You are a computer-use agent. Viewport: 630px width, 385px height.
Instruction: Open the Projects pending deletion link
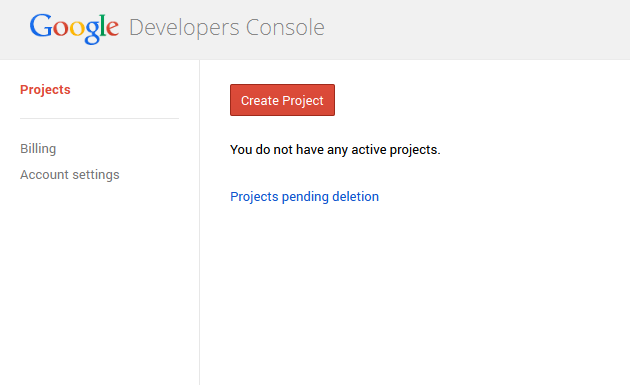tap(304, 197)
